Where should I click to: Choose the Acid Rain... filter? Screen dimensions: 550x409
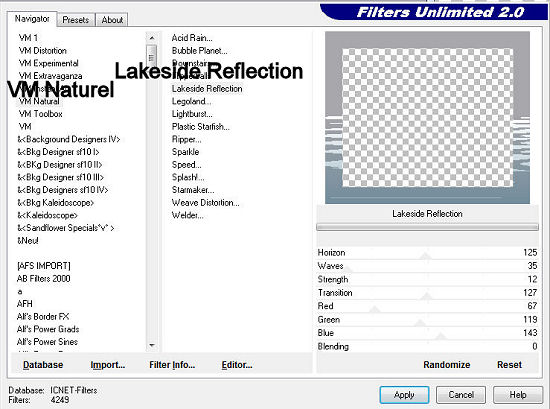(192, 38)
